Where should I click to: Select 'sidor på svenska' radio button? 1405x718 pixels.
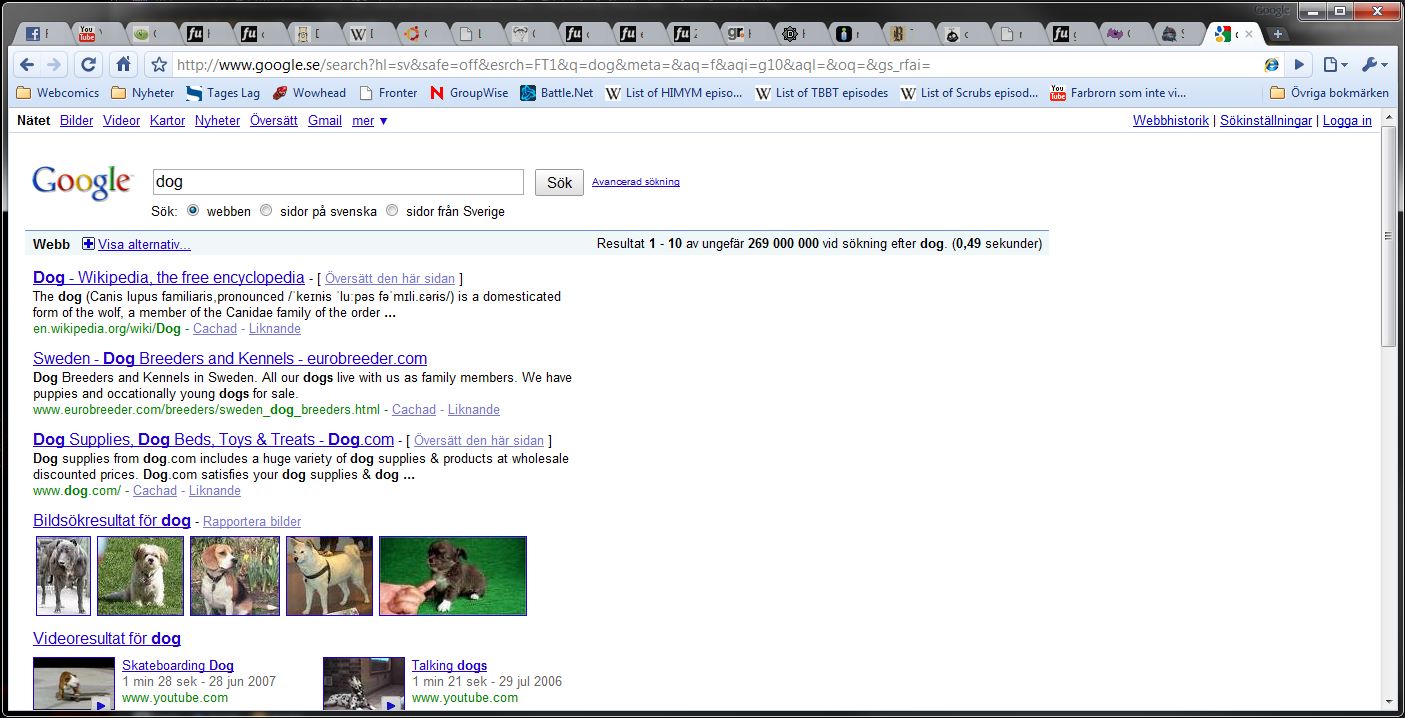pyautogui.click(x=266, y=211)
